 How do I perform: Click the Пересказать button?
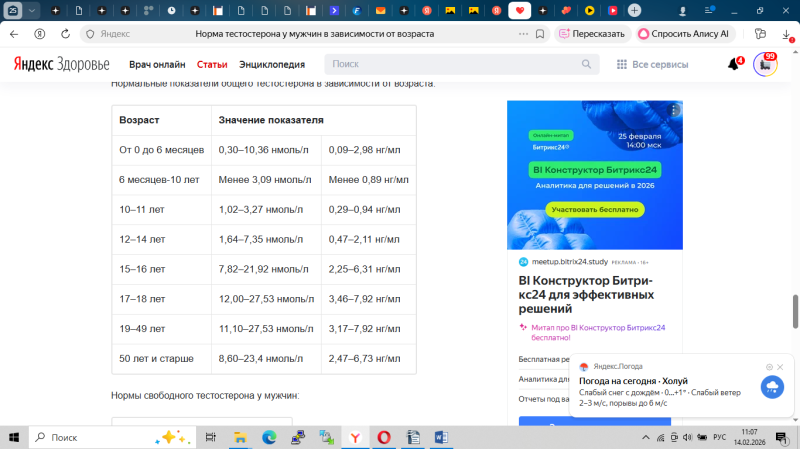pyautogui.click(x=591, y=33)
